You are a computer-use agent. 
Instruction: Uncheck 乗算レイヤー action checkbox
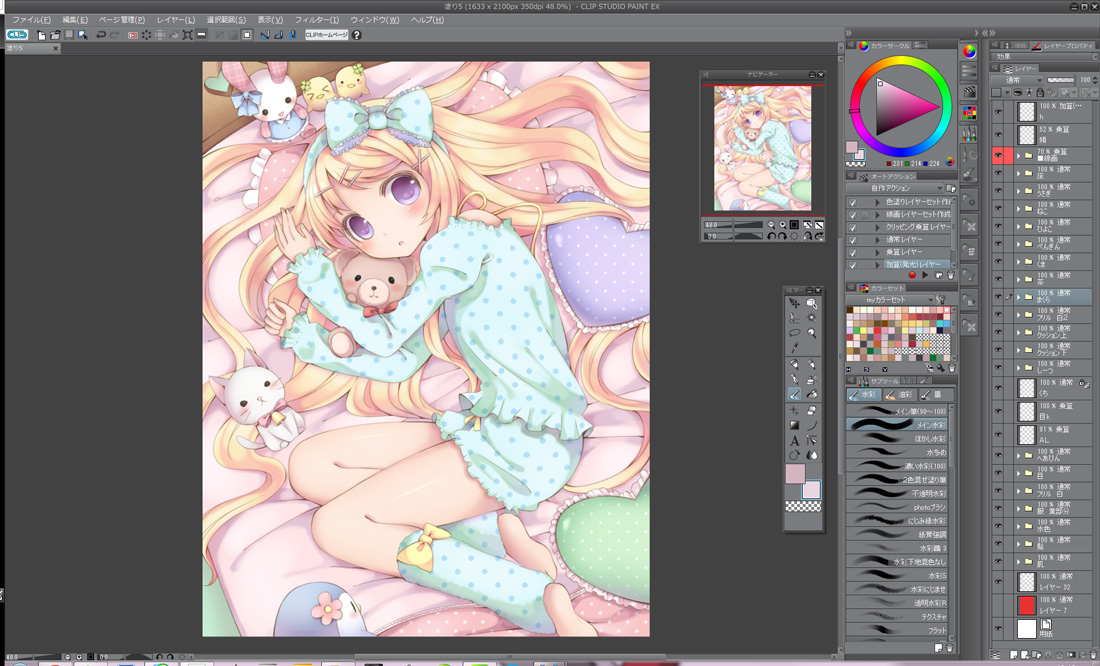click(x=852, y=253)
